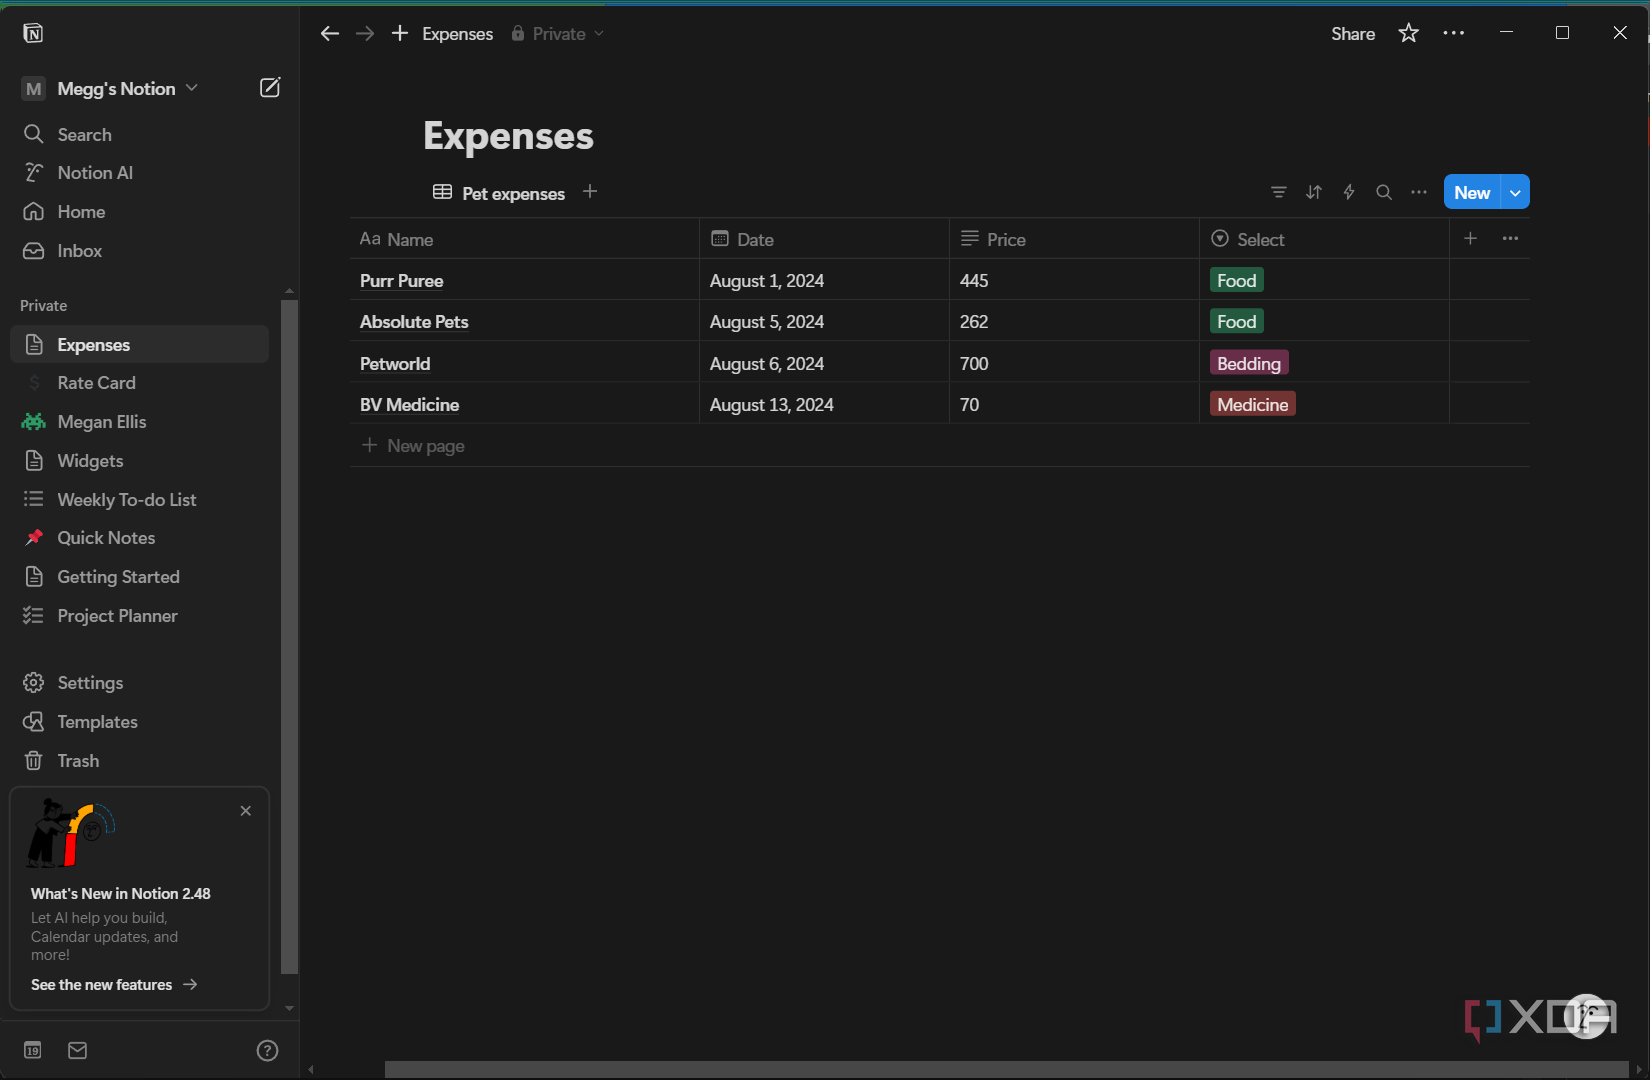Open the database filter icon
The width and height of the screenshot is (1650, 1080).
click(1279, 192)
